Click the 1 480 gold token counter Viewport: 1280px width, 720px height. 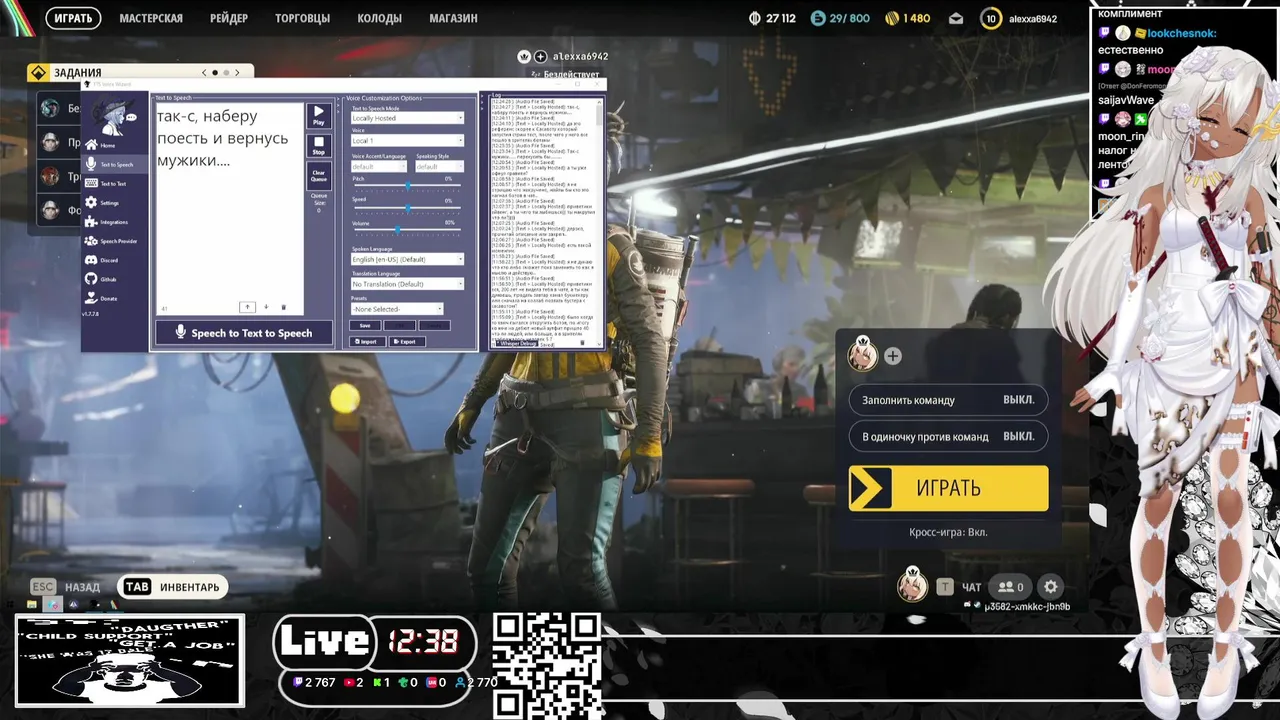(x=908, y=18)
